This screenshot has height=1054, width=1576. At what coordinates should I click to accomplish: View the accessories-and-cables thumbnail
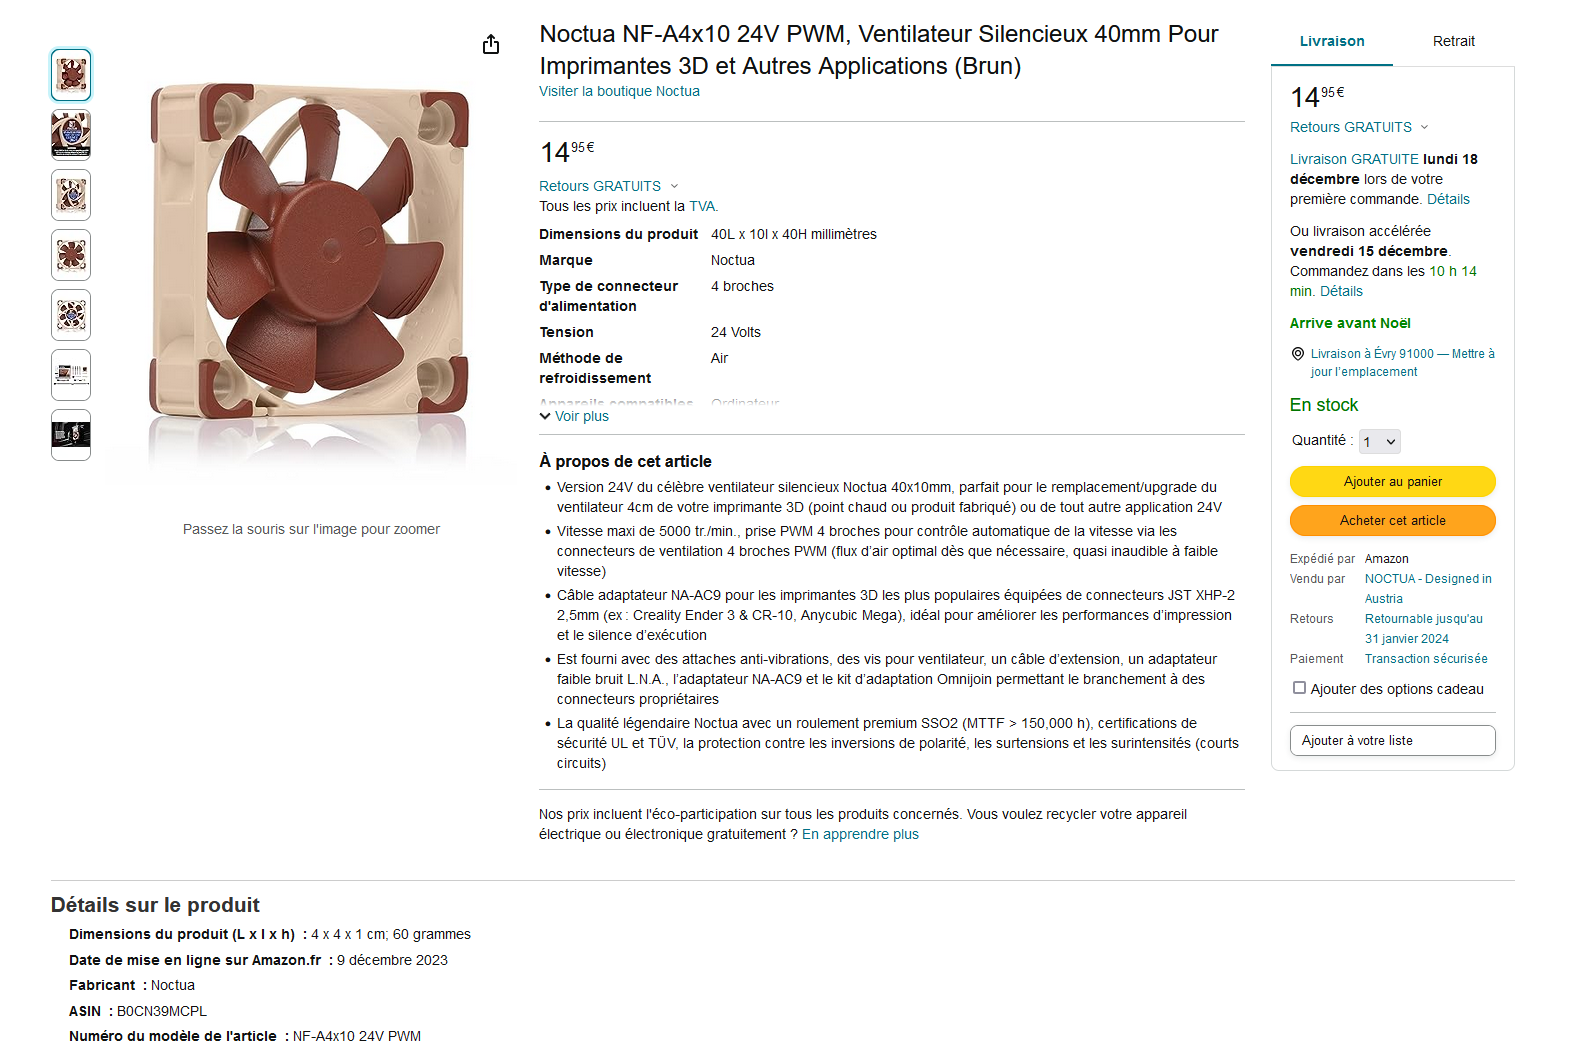[x=71, y=375]
